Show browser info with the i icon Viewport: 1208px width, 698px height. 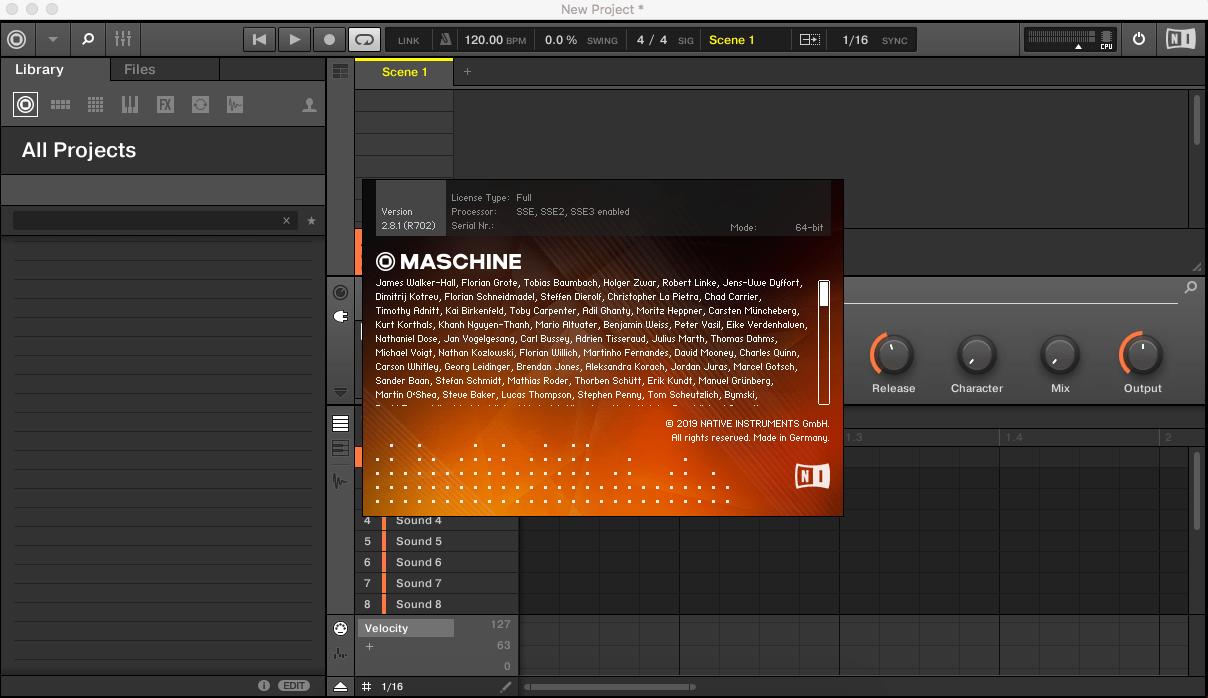tap(264, 686)
